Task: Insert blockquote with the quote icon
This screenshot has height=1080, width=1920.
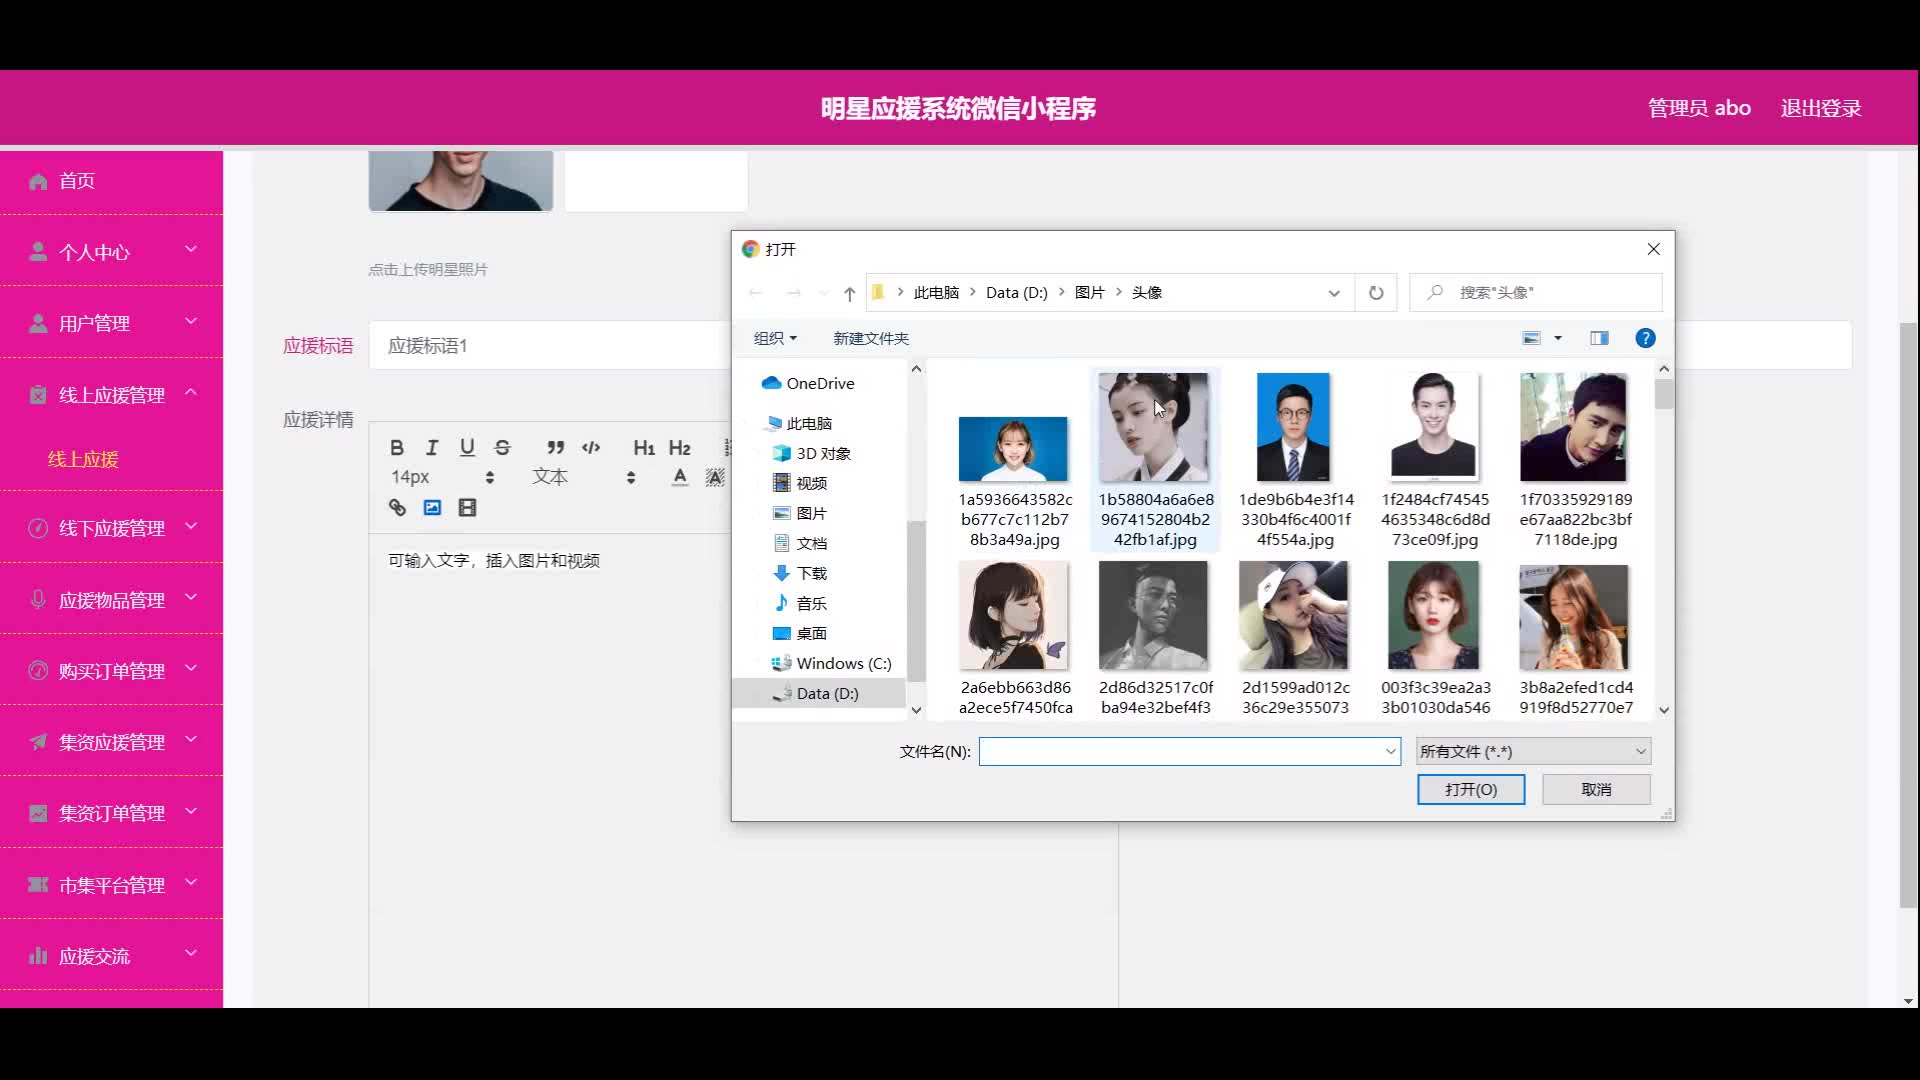Action: point(556,447)
